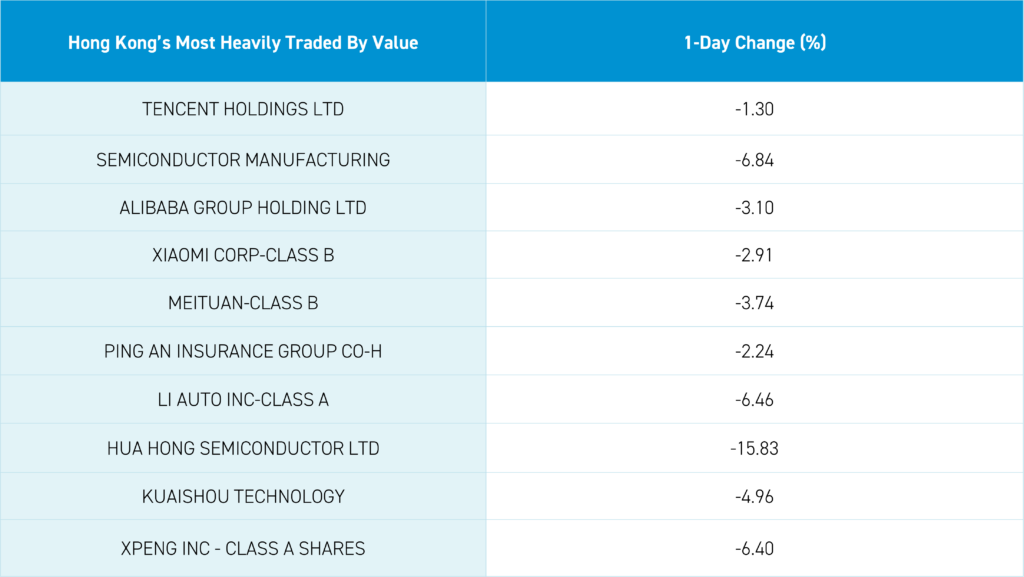Select the XIAOMI CORP-CLASS B cell
Image resolution: width=1024 pixels, height=577 pixels.
coord(243,255)
